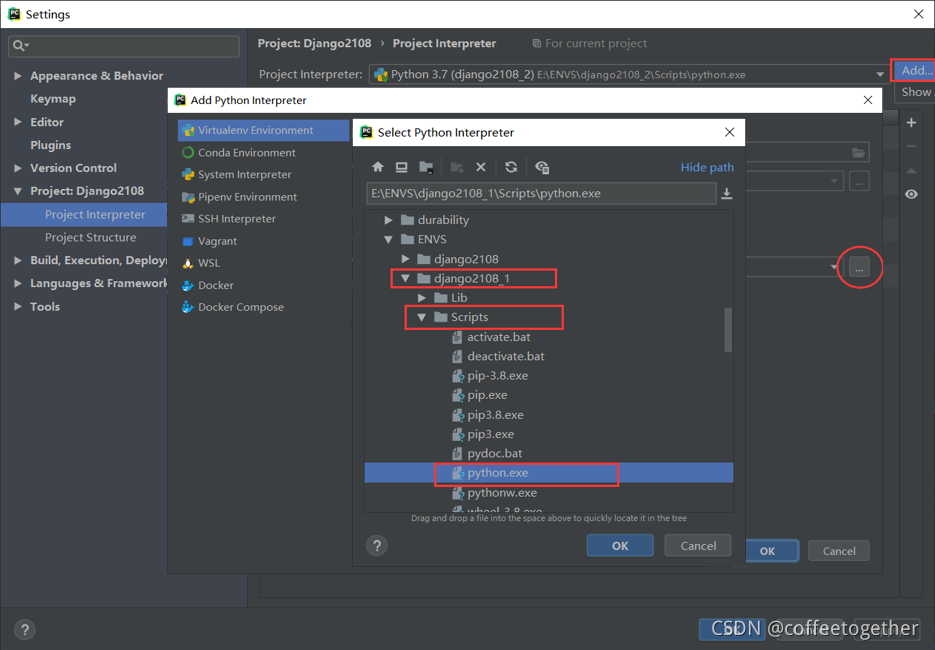
Task: Select Docker Compose option
Action: click(264, 307)
